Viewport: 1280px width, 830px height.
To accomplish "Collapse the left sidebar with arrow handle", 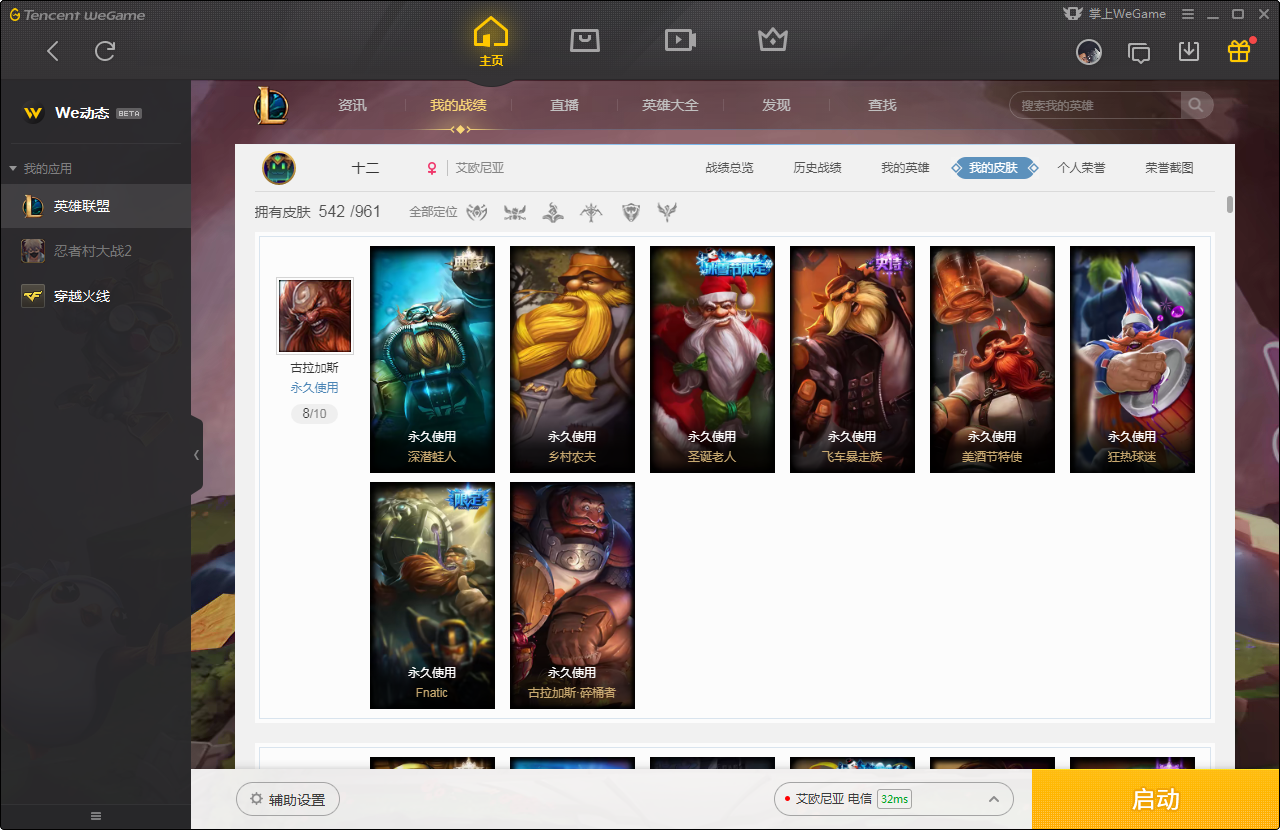I will click(196, 455).
